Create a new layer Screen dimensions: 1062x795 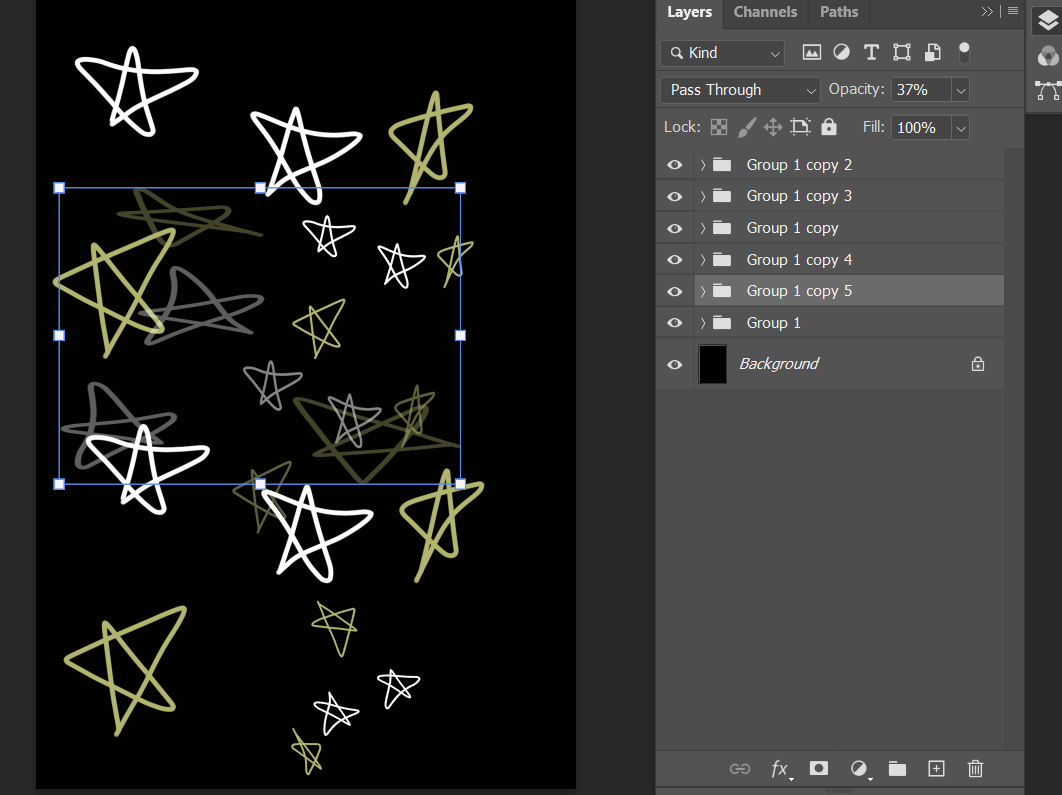tap(936, 769)
